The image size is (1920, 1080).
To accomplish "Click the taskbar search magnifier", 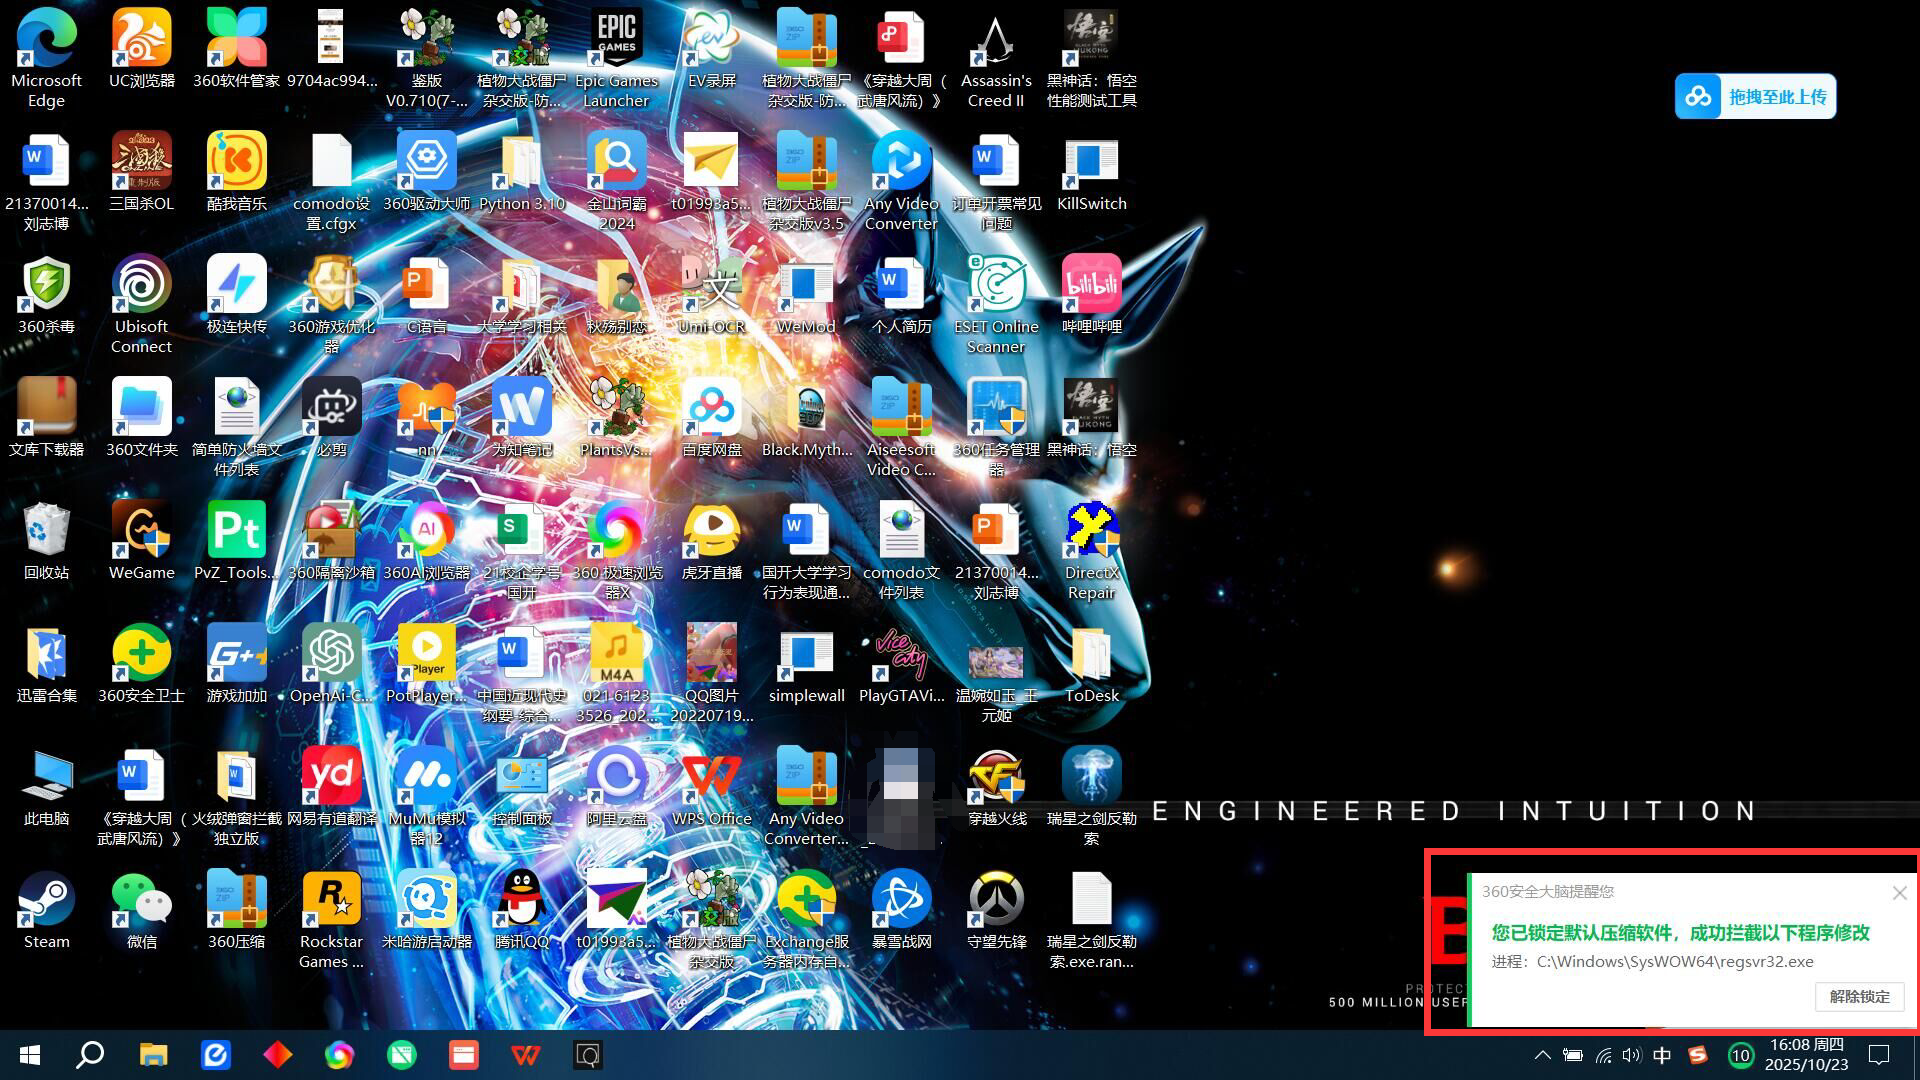I will tap(91, 1055).
